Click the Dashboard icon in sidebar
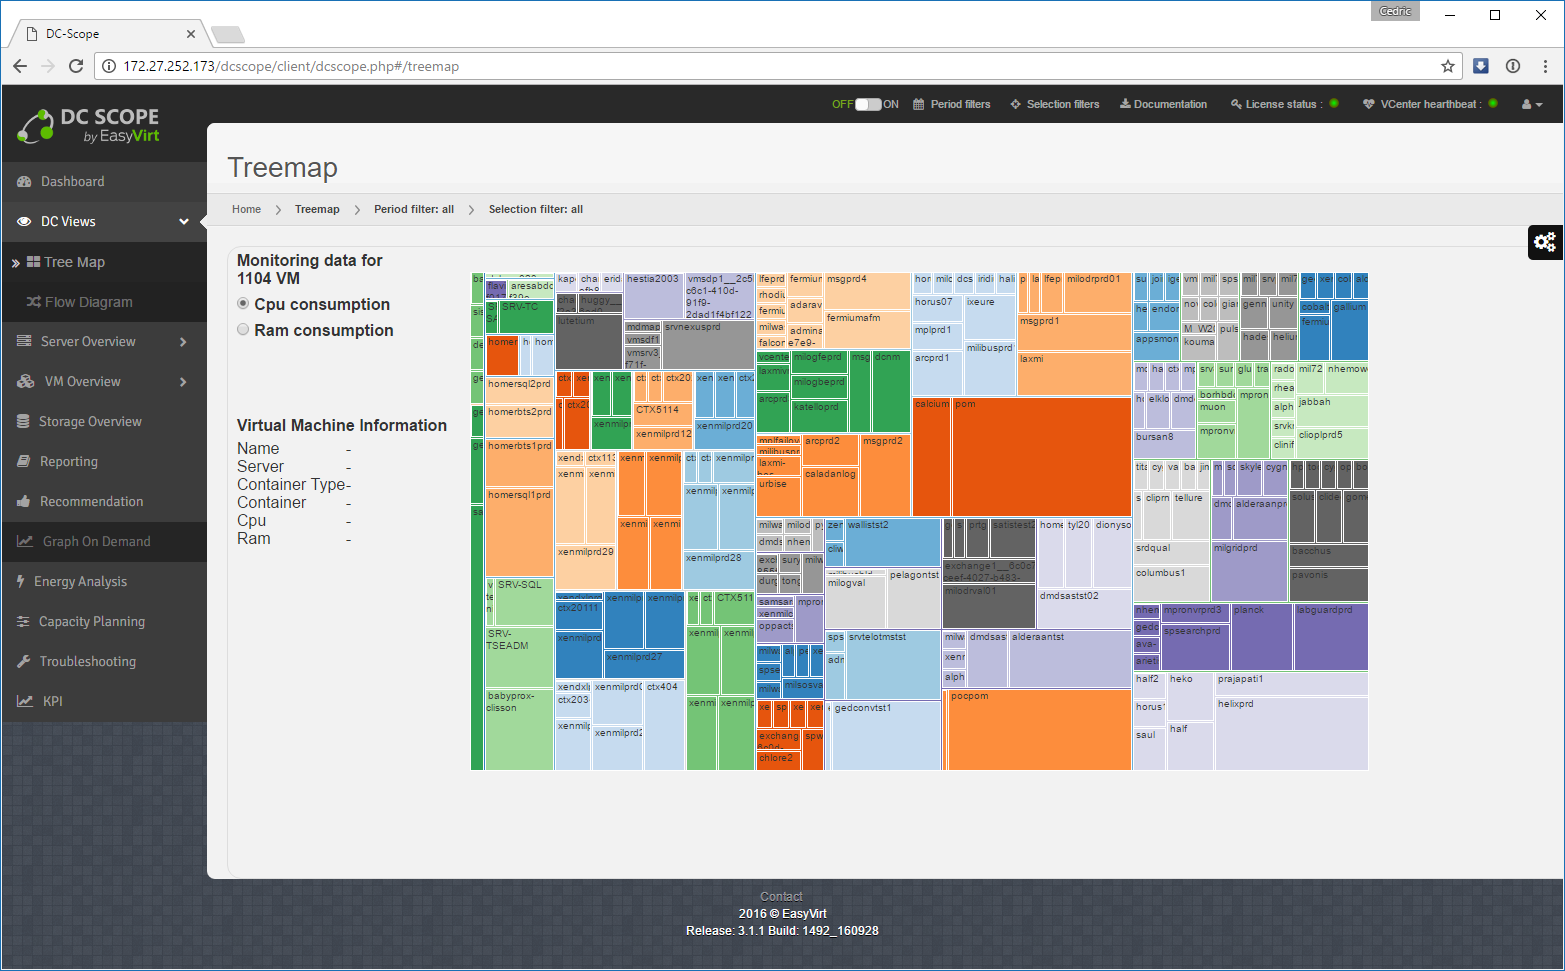This screenshot has width=1565, height=971. [25, 182]
